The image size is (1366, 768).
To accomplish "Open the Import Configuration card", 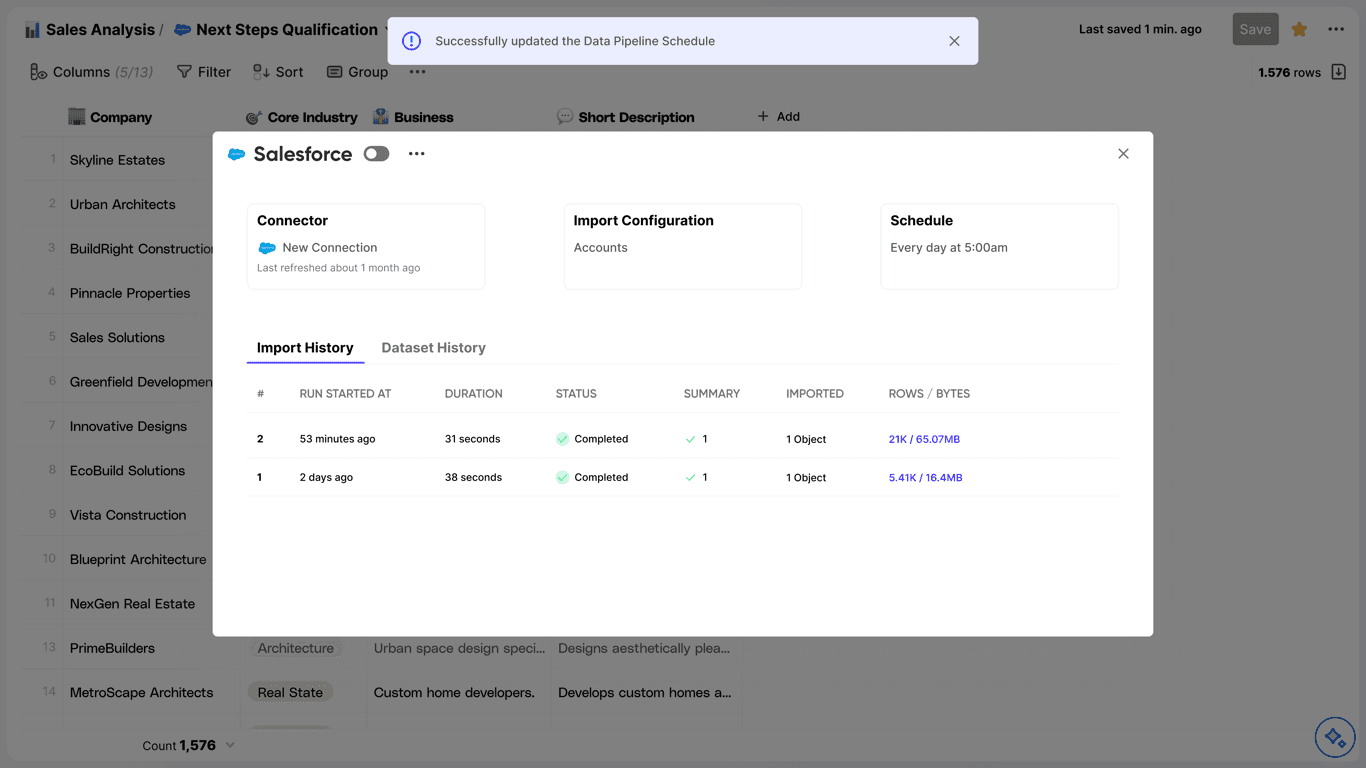I will (683, 247).
